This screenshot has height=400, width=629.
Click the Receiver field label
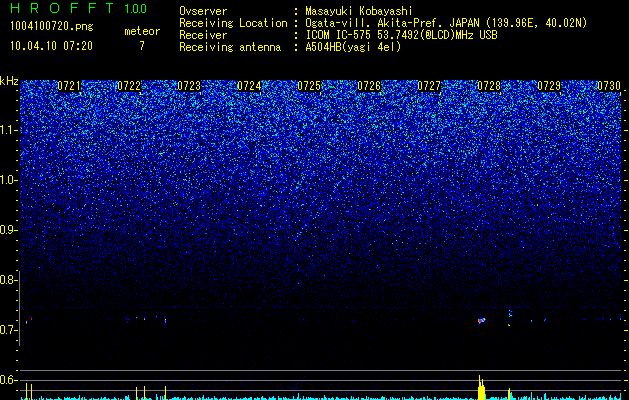click(203, 35)
